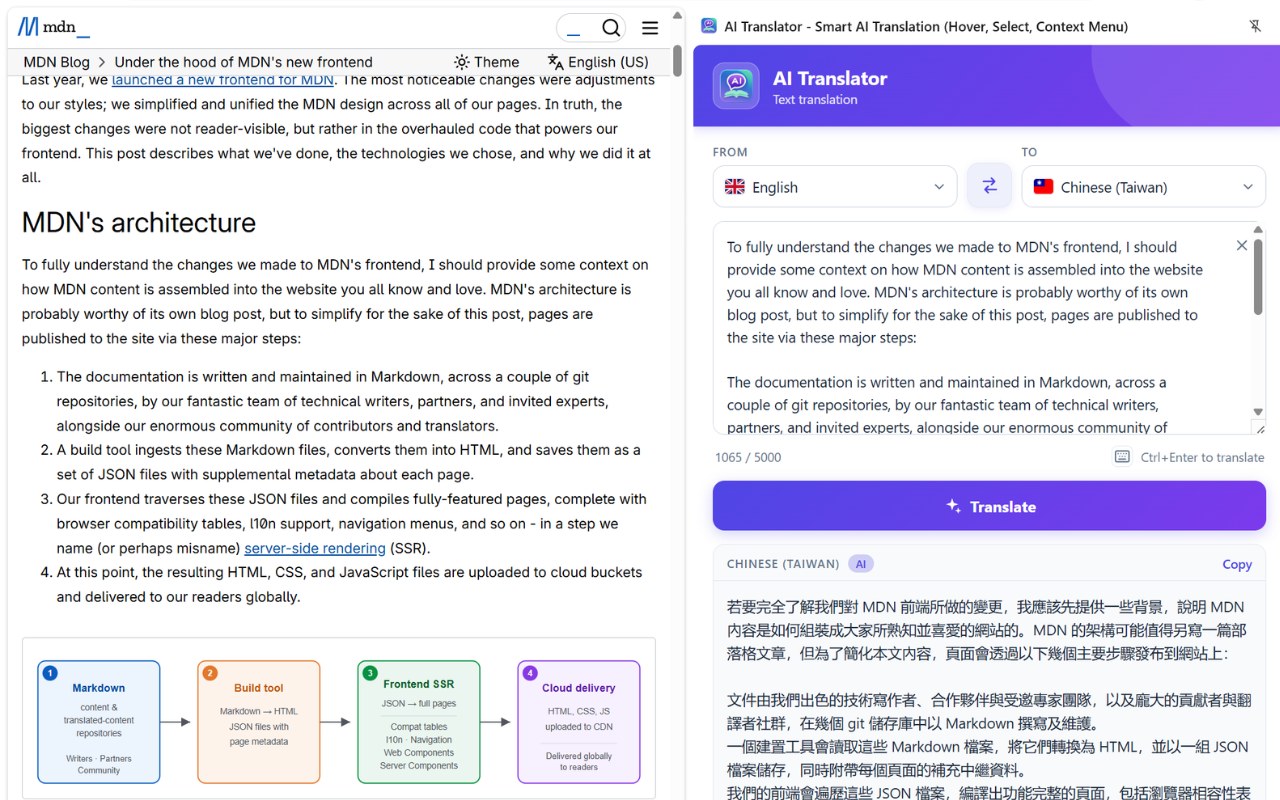
Task: Click the '1065 / 5000' character counter
Action: [x=748, y=457]
